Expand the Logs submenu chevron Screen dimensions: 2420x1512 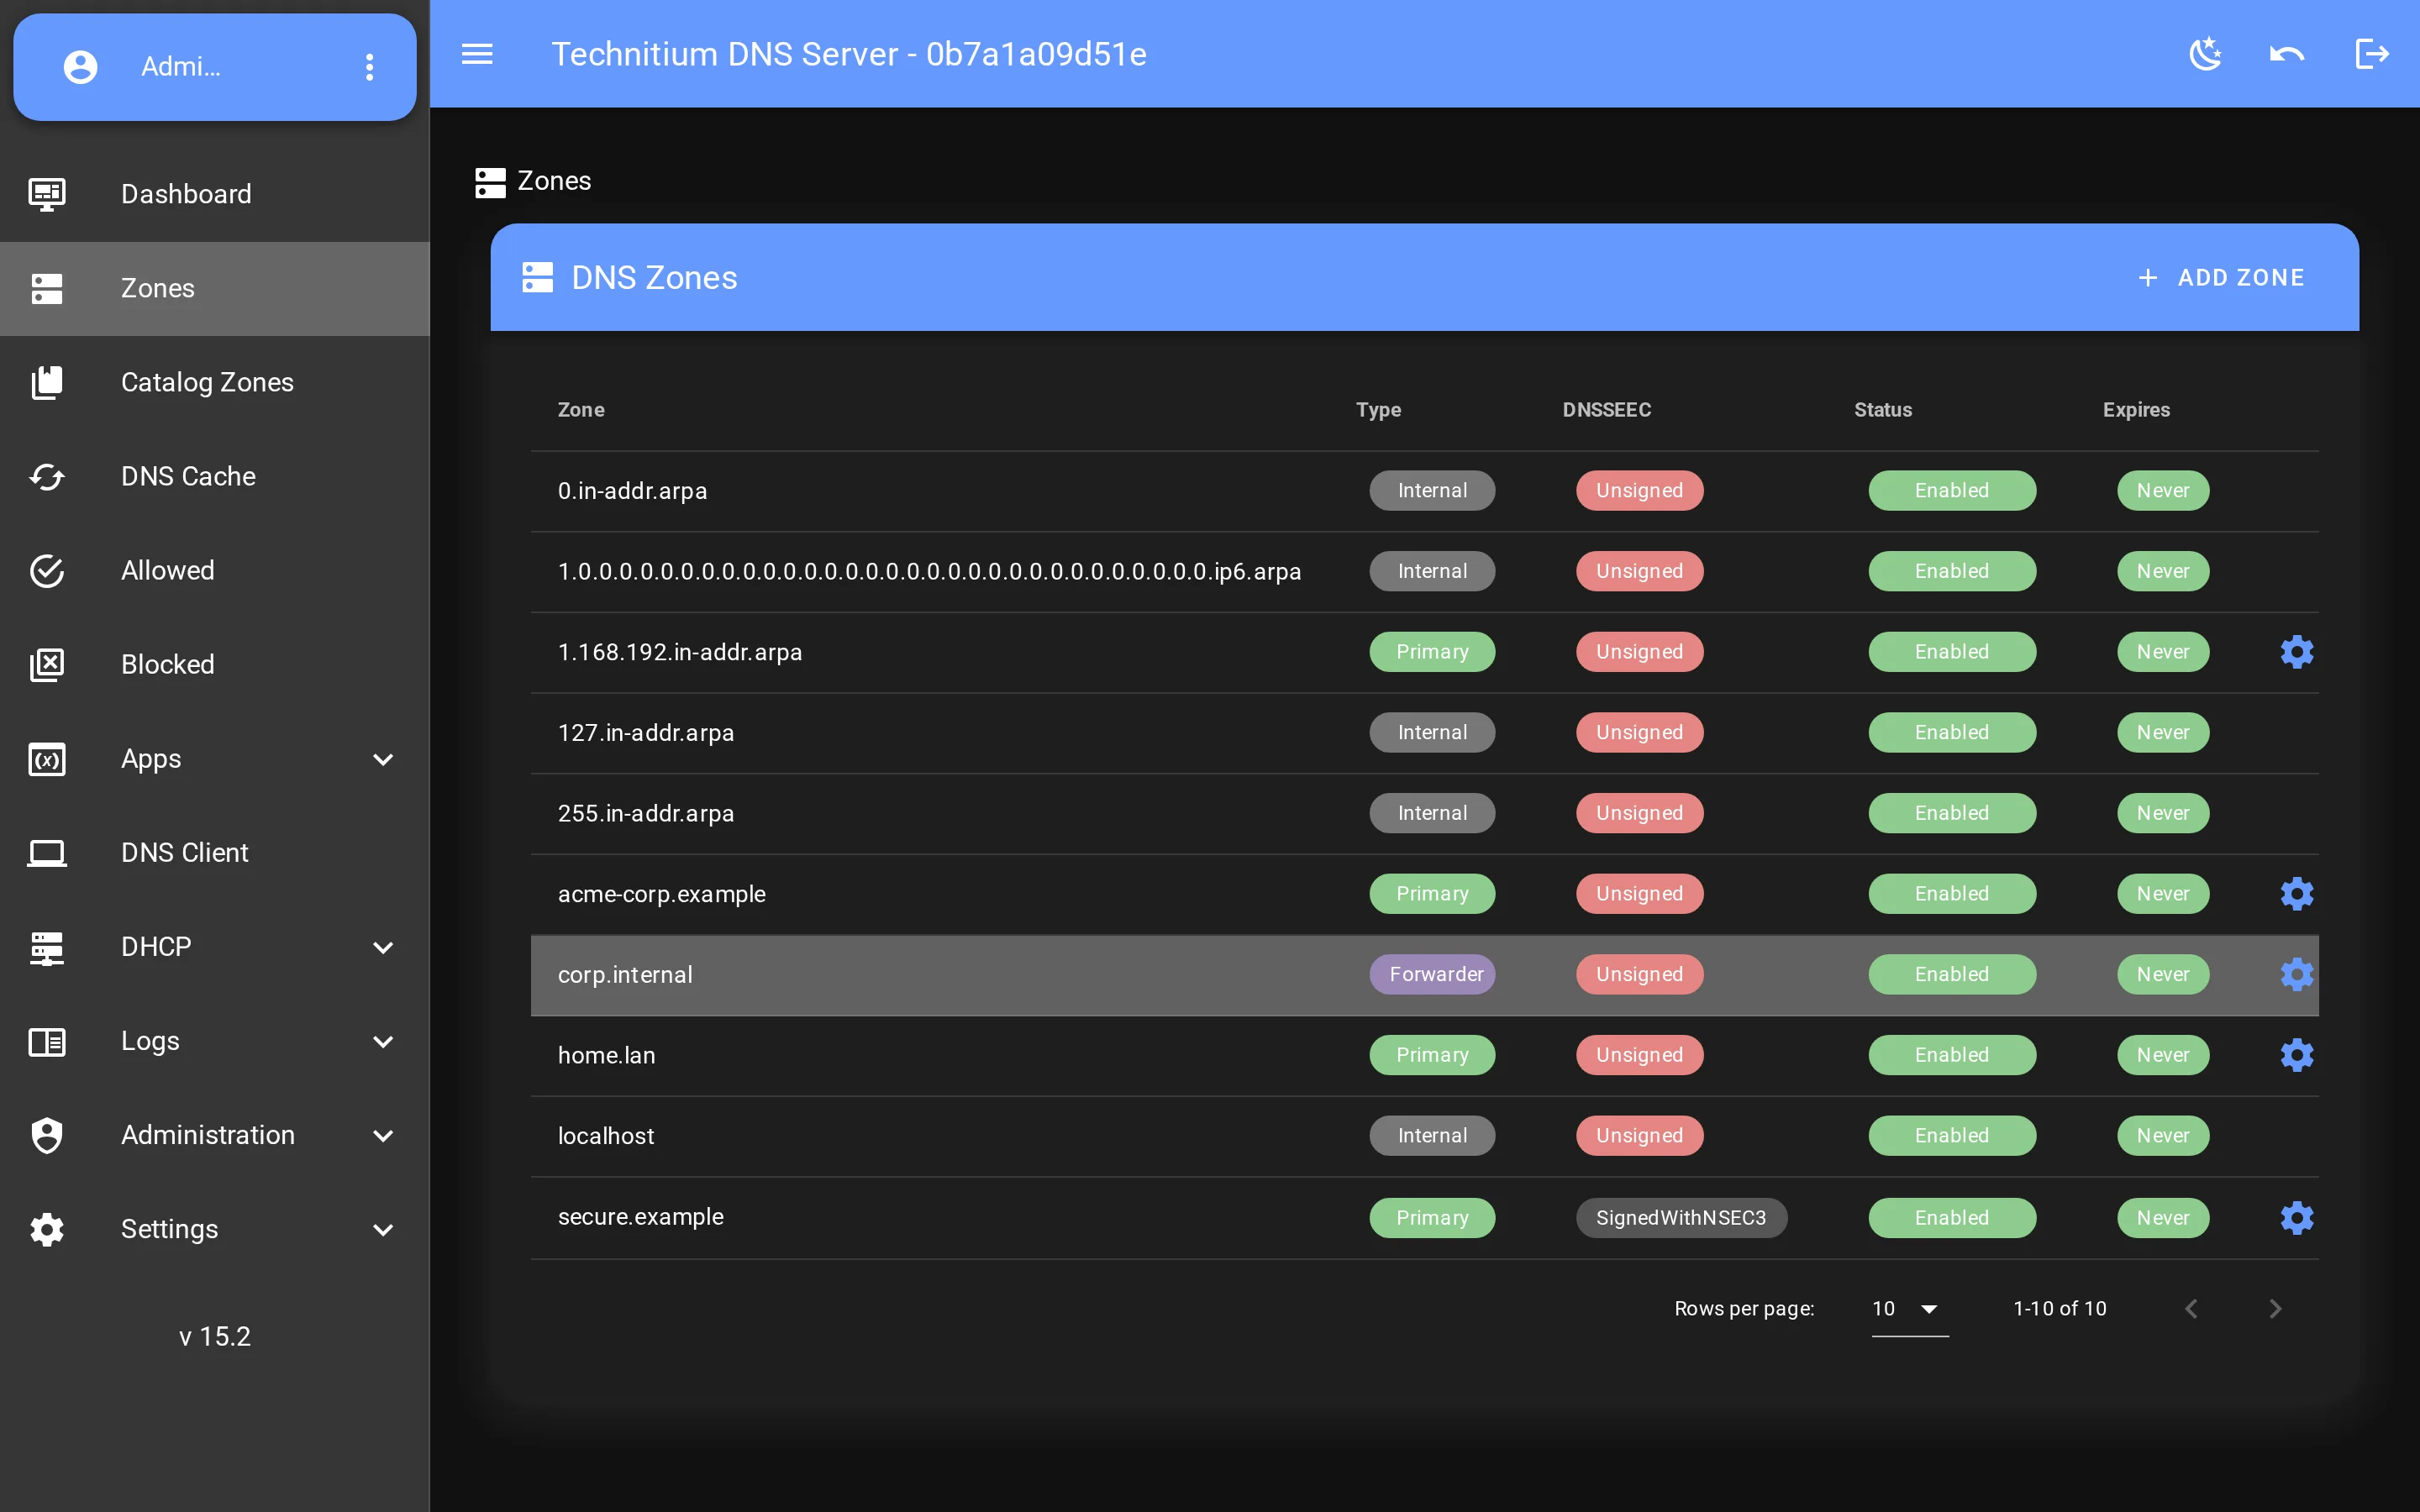tap(383, 1041)
